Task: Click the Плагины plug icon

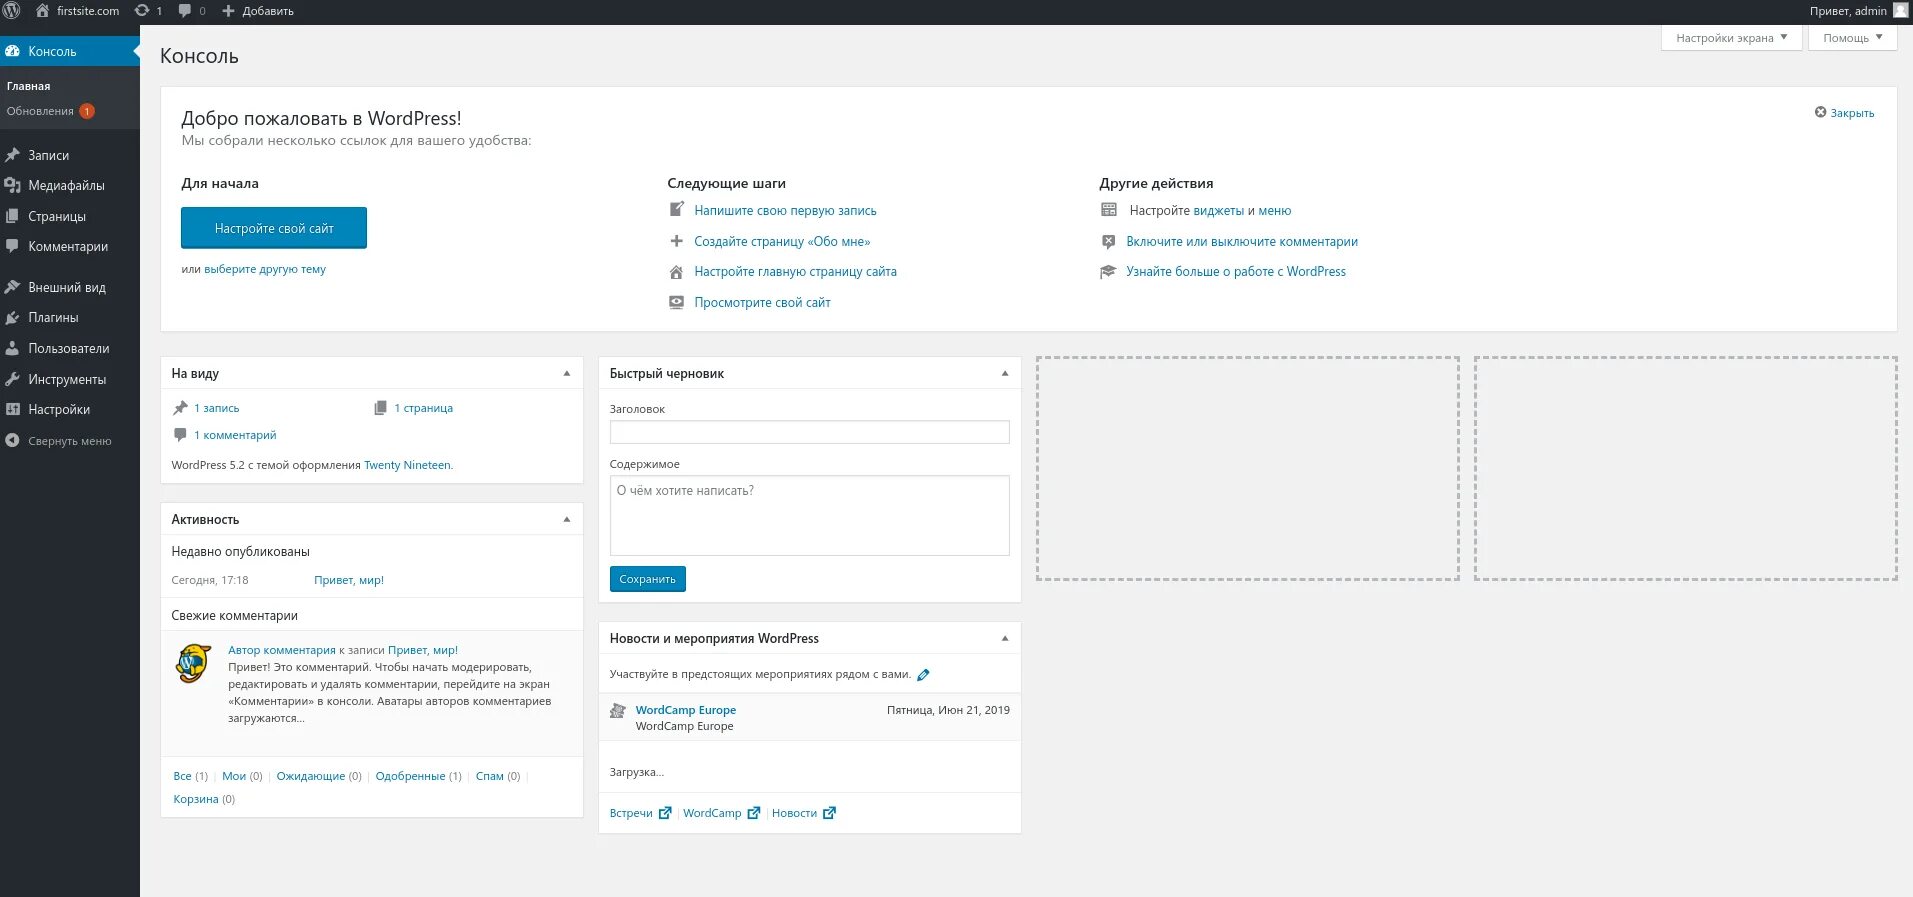Action: (x=12, y=317)
